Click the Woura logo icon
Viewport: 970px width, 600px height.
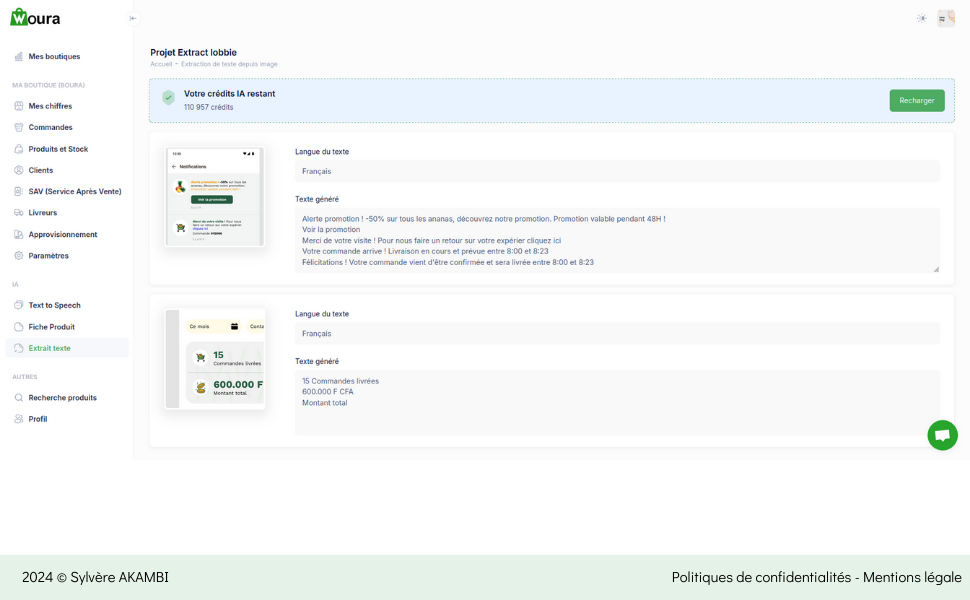pyautogui.click(x=20, y=17)
